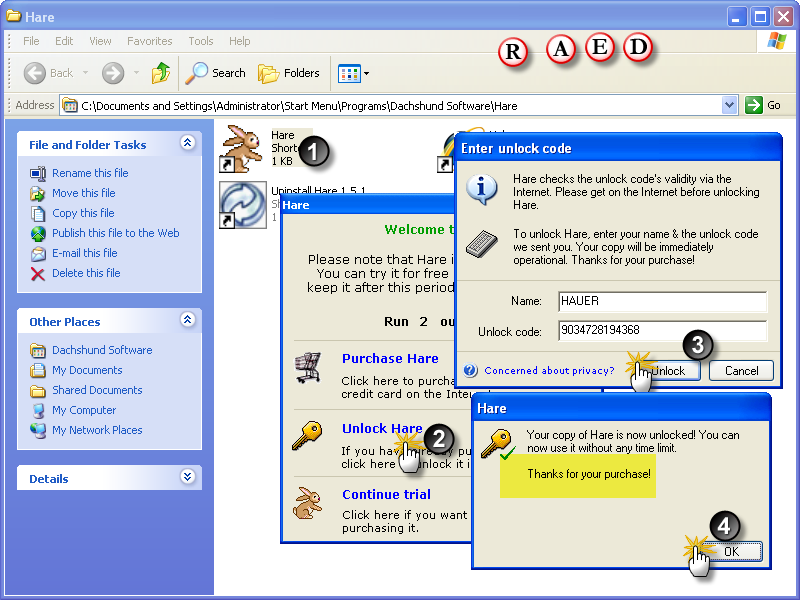This screenshot has height=600, width=800.
Task: Click the E-mail envelope icon
Action: [38, 254]
